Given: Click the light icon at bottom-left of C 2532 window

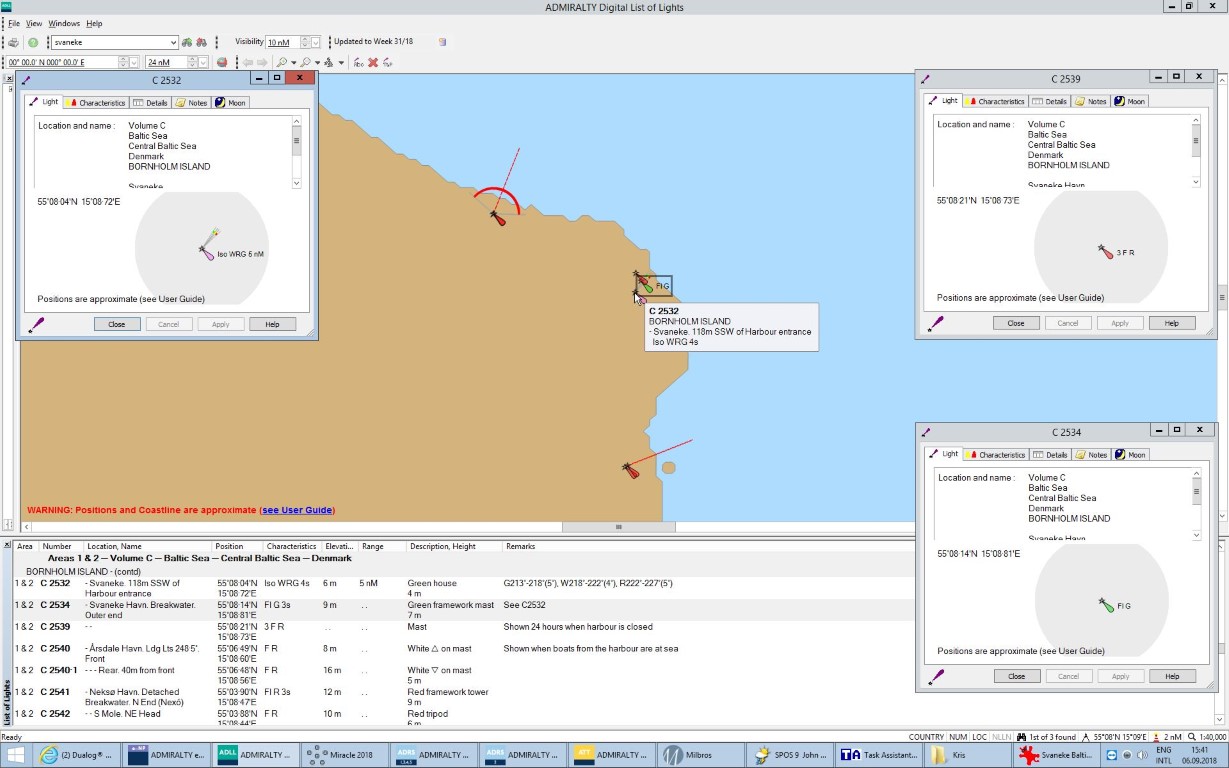Looking at the screenshot, I should click(35, 324).
